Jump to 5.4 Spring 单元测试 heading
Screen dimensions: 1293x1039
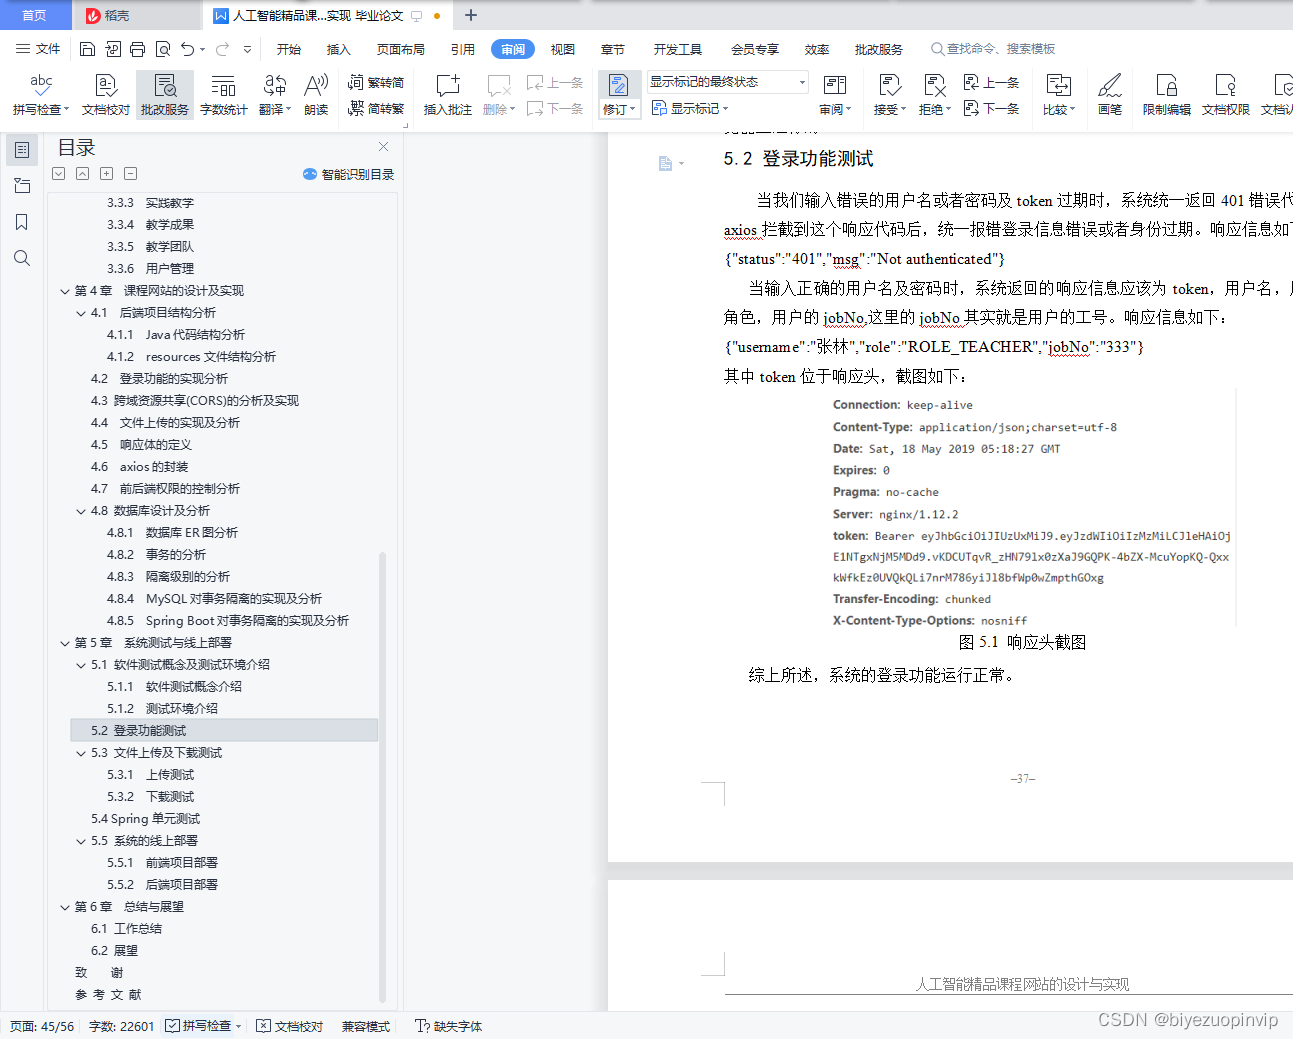click(145, 819)
